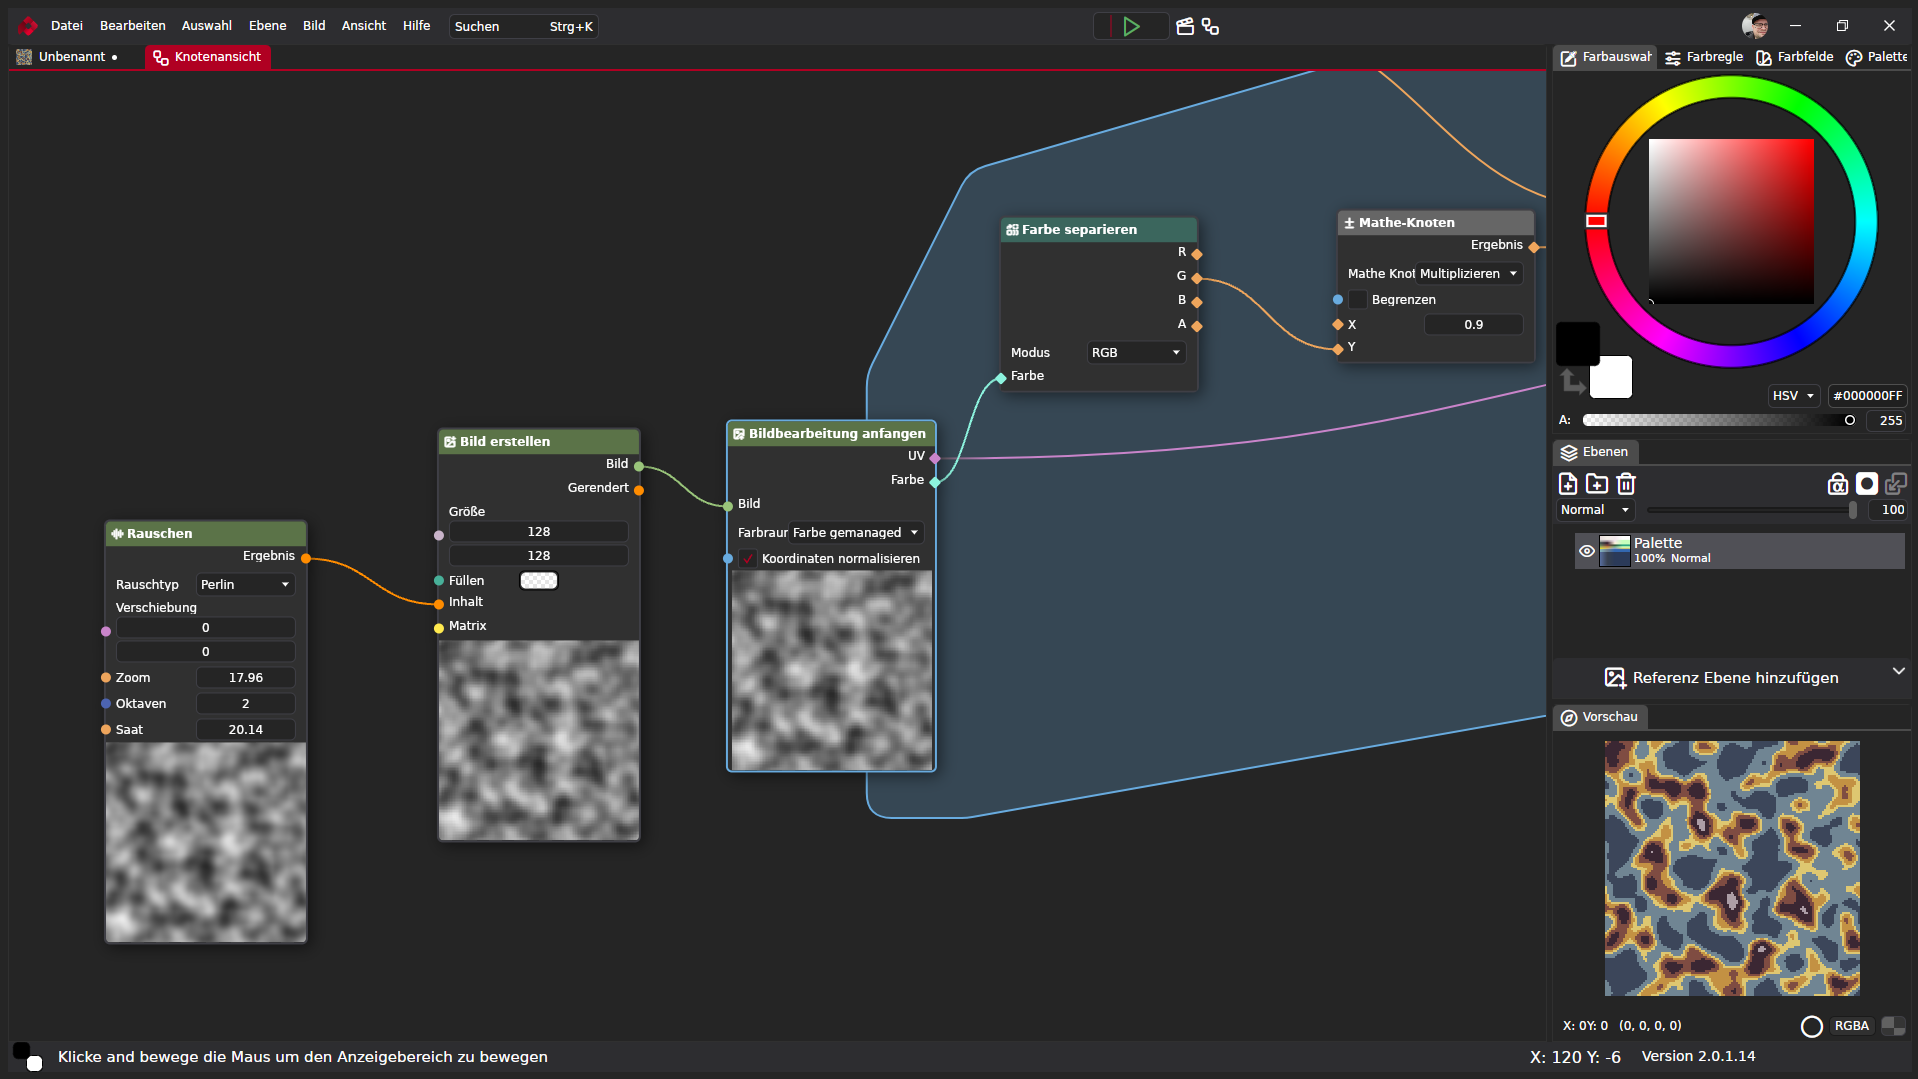Open the HSV color mode dropdown
The height and width of the screenshot is (1079, 1918).
click(1793, 396)
